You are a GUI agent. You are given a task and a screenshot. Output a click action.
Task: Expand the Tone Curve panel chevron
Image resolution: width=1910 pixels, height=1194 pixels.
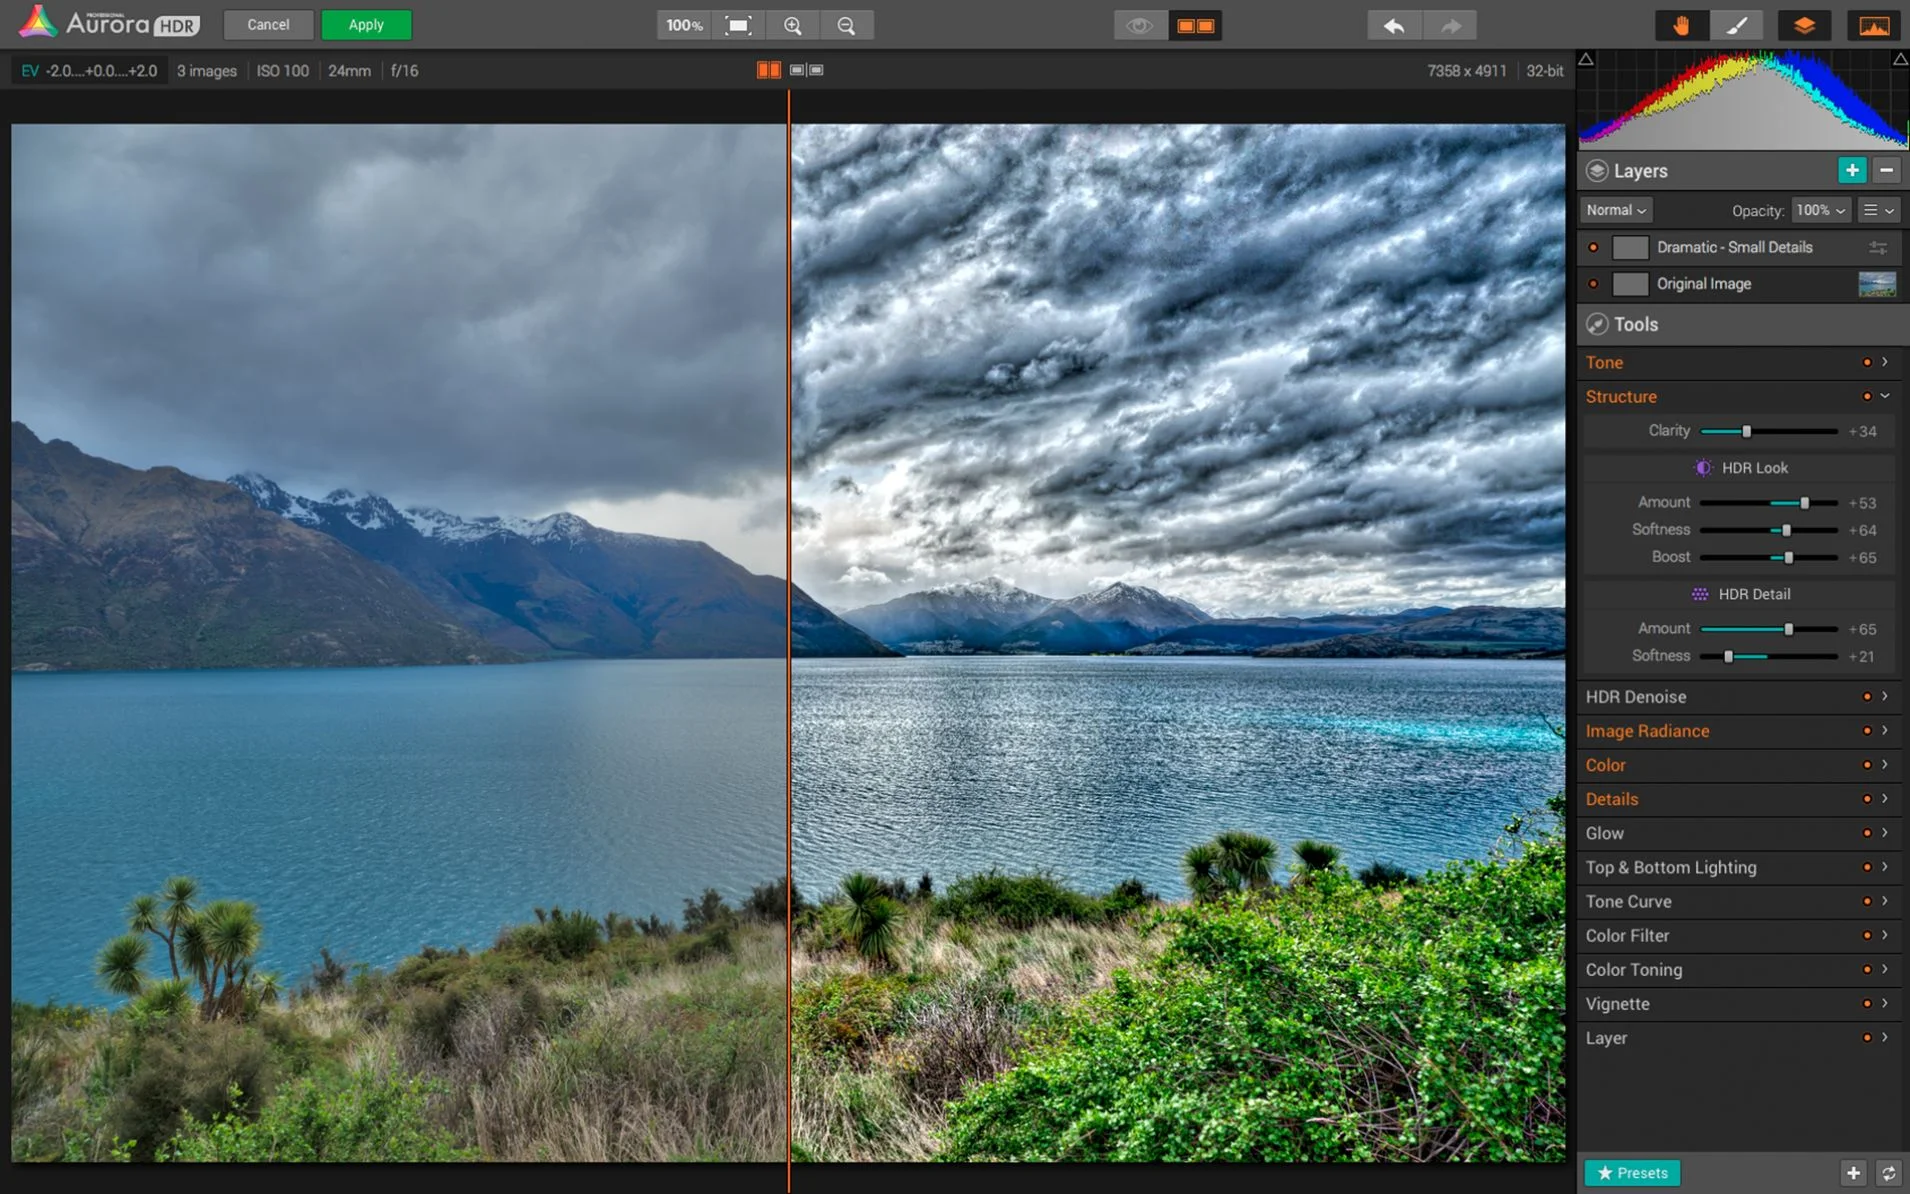click(x=1885, y=901)
